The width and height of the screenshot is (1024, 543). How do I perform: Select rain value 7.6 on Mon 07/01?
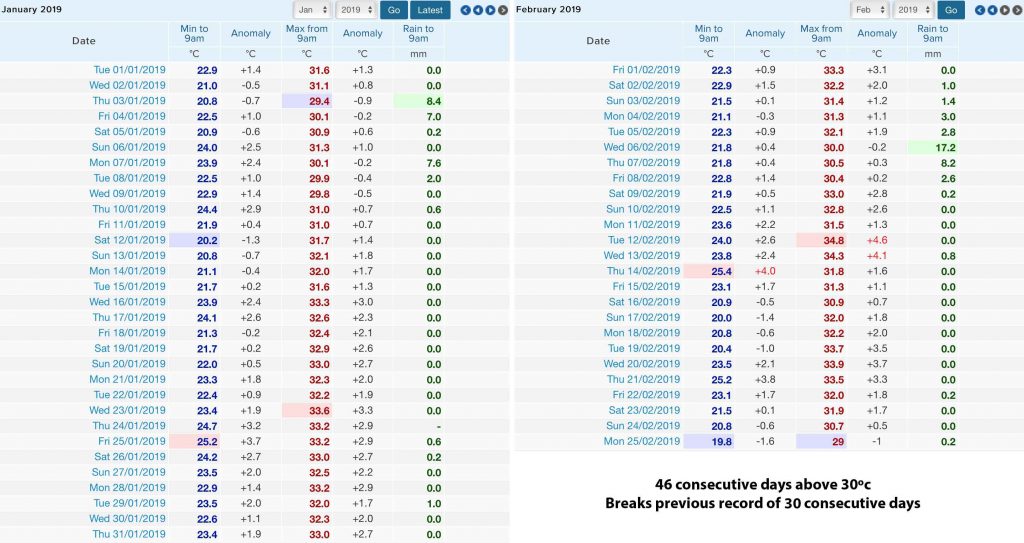pos(434,163)
